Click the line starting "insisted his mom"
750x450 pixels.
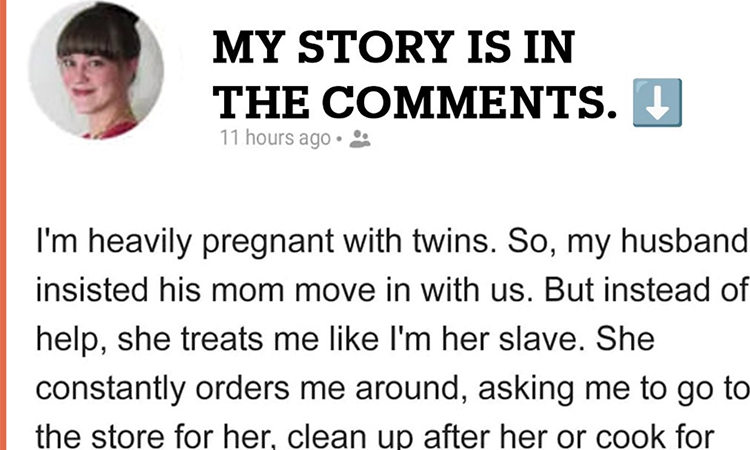[x=391, y=291]
